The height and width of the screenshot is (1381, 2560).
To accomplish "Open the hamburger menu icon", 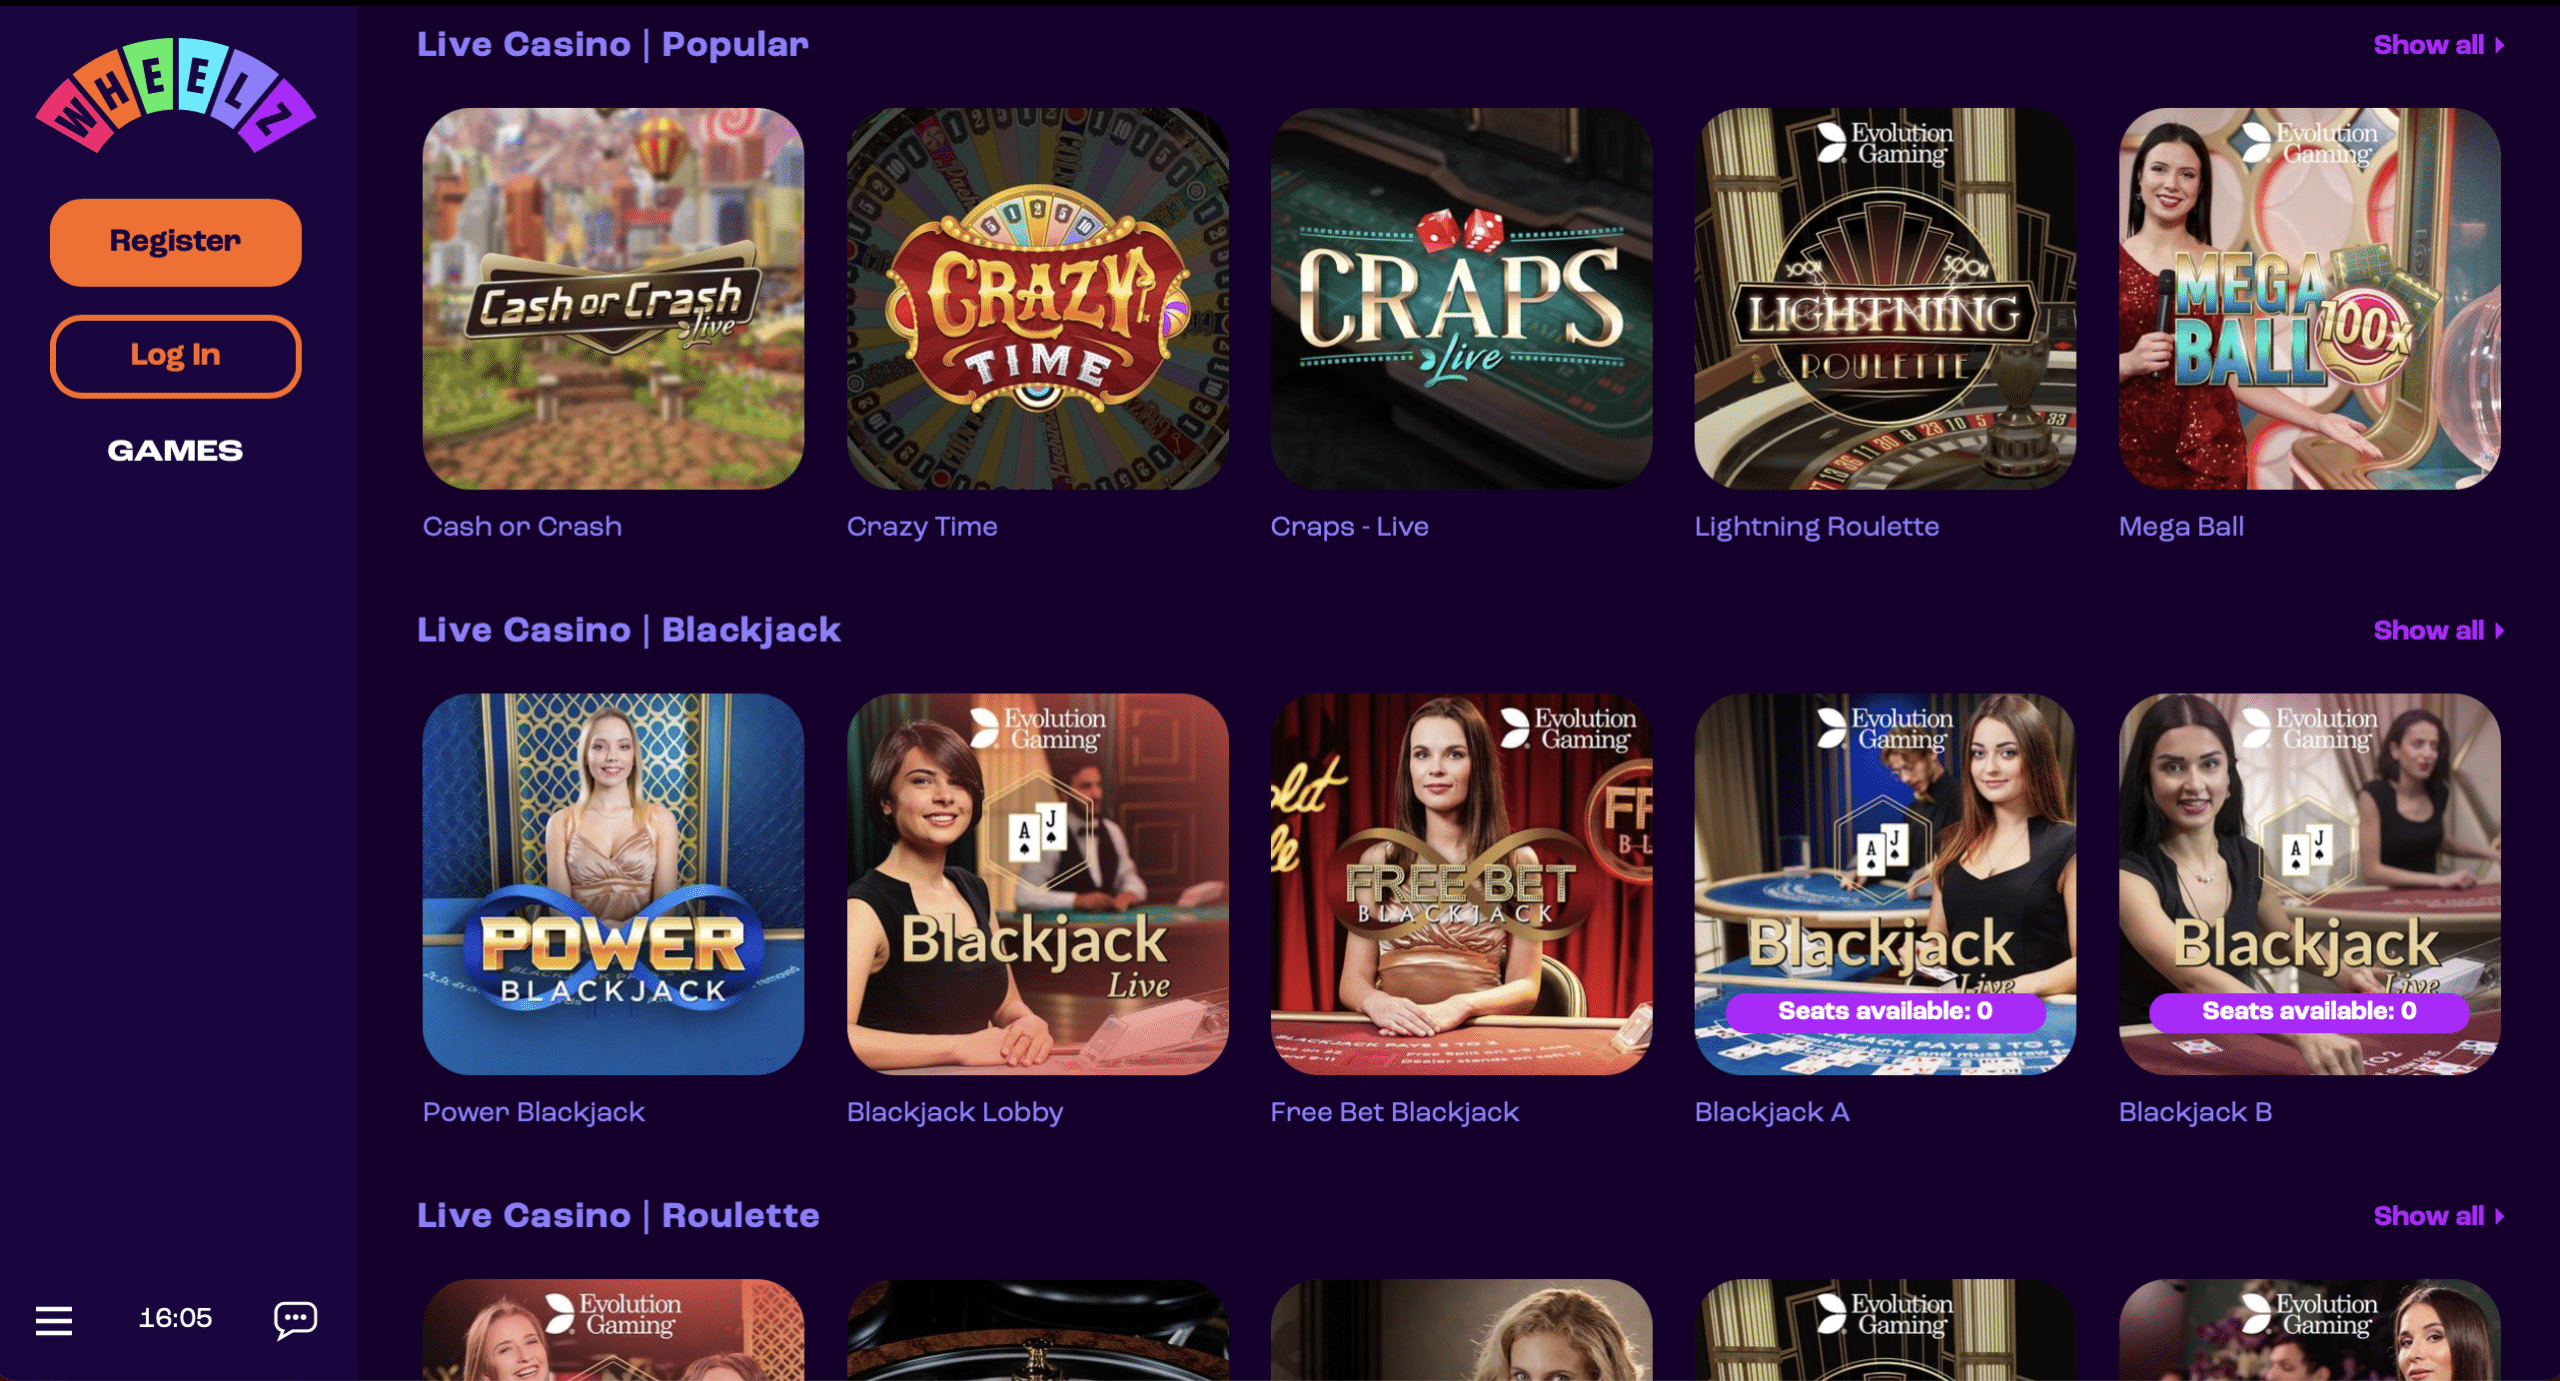I will point(54,1320).
